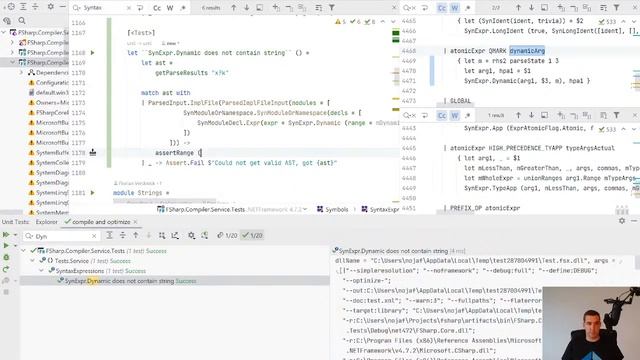This screenshot has width=640, height=360.
Task: Expand all nodes in Solution Explorer toolbar
Action: (x=23, y=7)
